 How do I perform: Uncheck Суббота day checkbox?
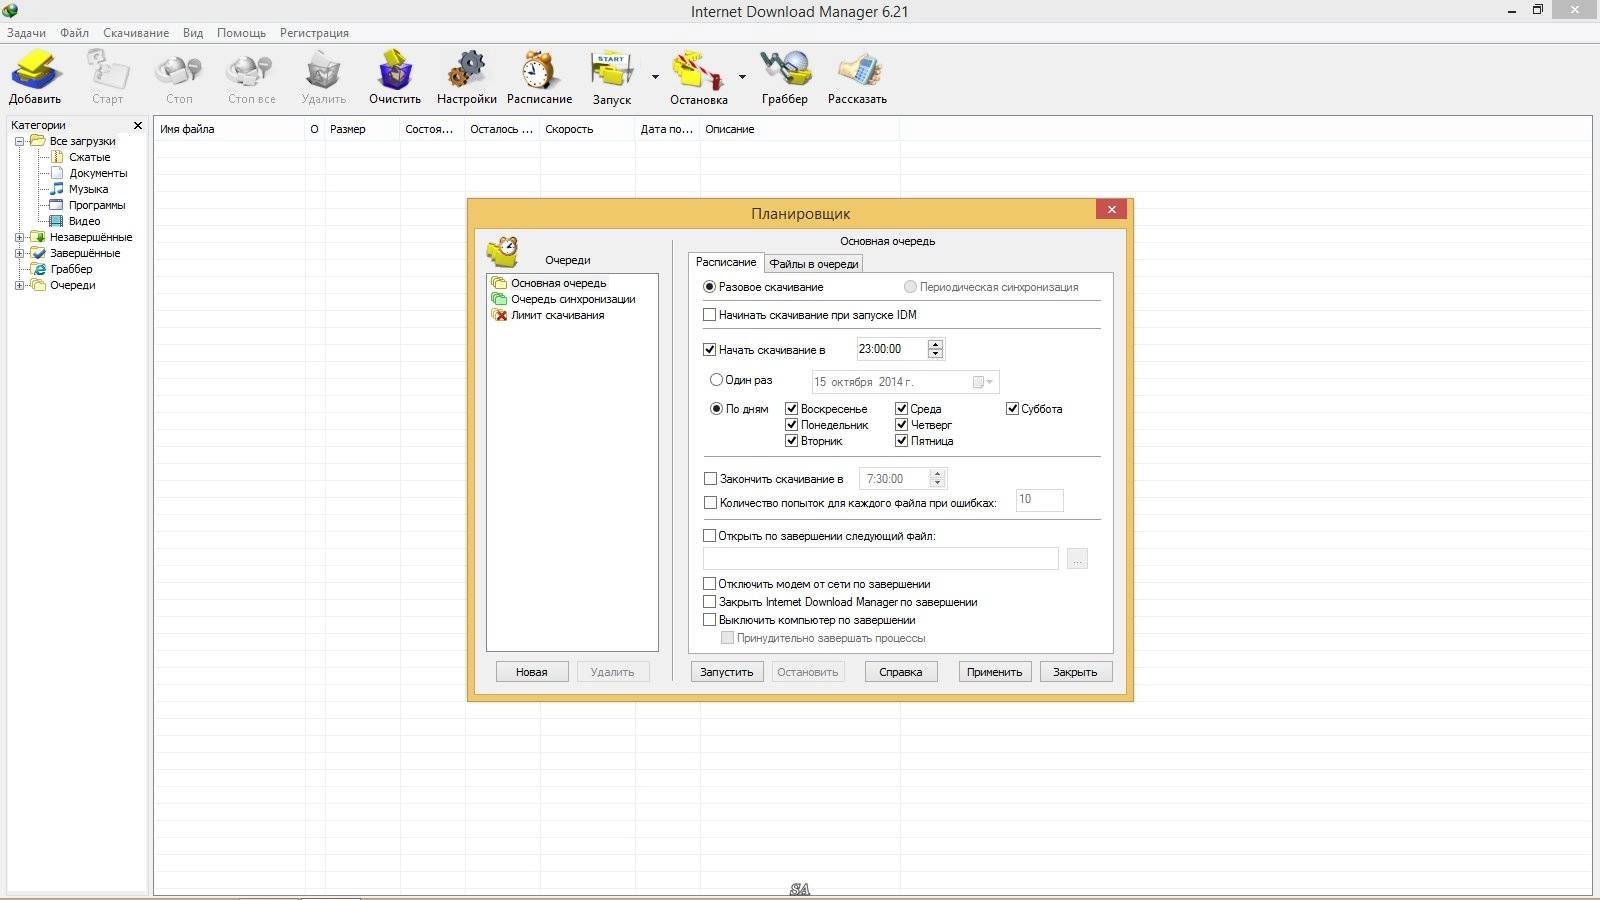(1012, 409)
